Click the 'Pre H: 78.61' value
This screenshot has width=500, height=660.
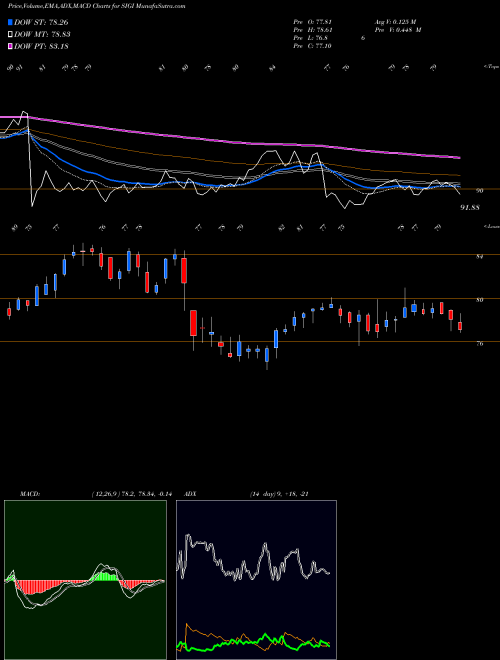point(313,30)
